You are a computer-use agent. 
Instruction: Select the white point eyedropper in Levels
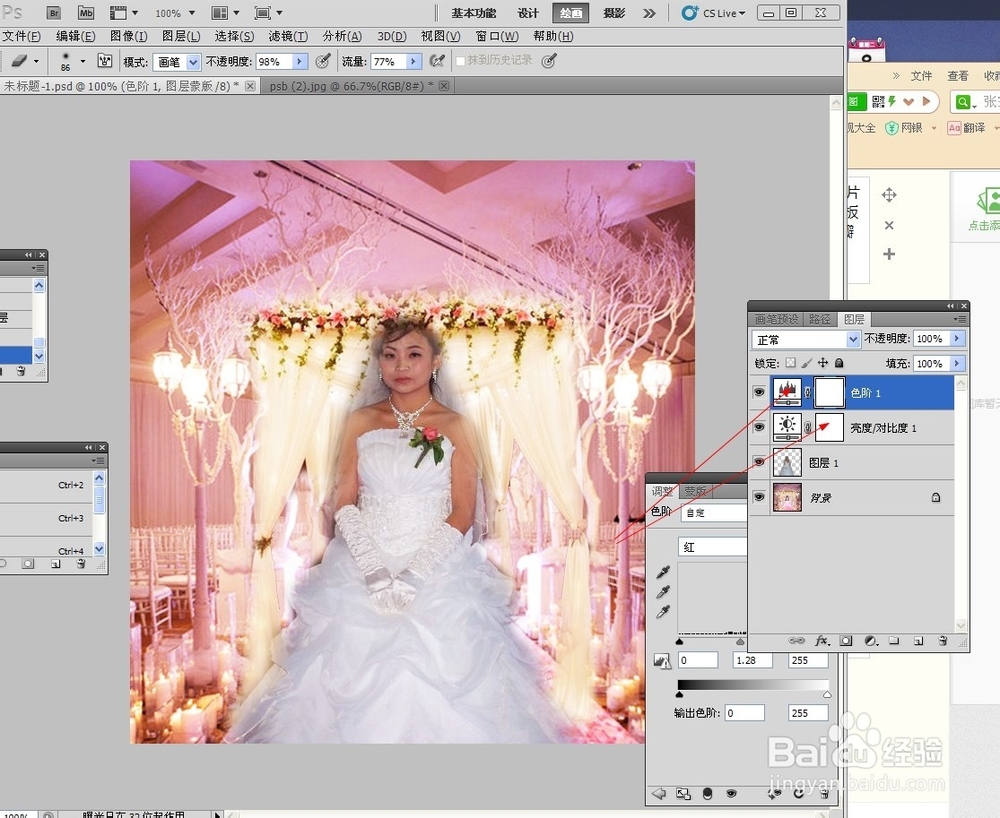pyautogui.click(x=663, y=611)
